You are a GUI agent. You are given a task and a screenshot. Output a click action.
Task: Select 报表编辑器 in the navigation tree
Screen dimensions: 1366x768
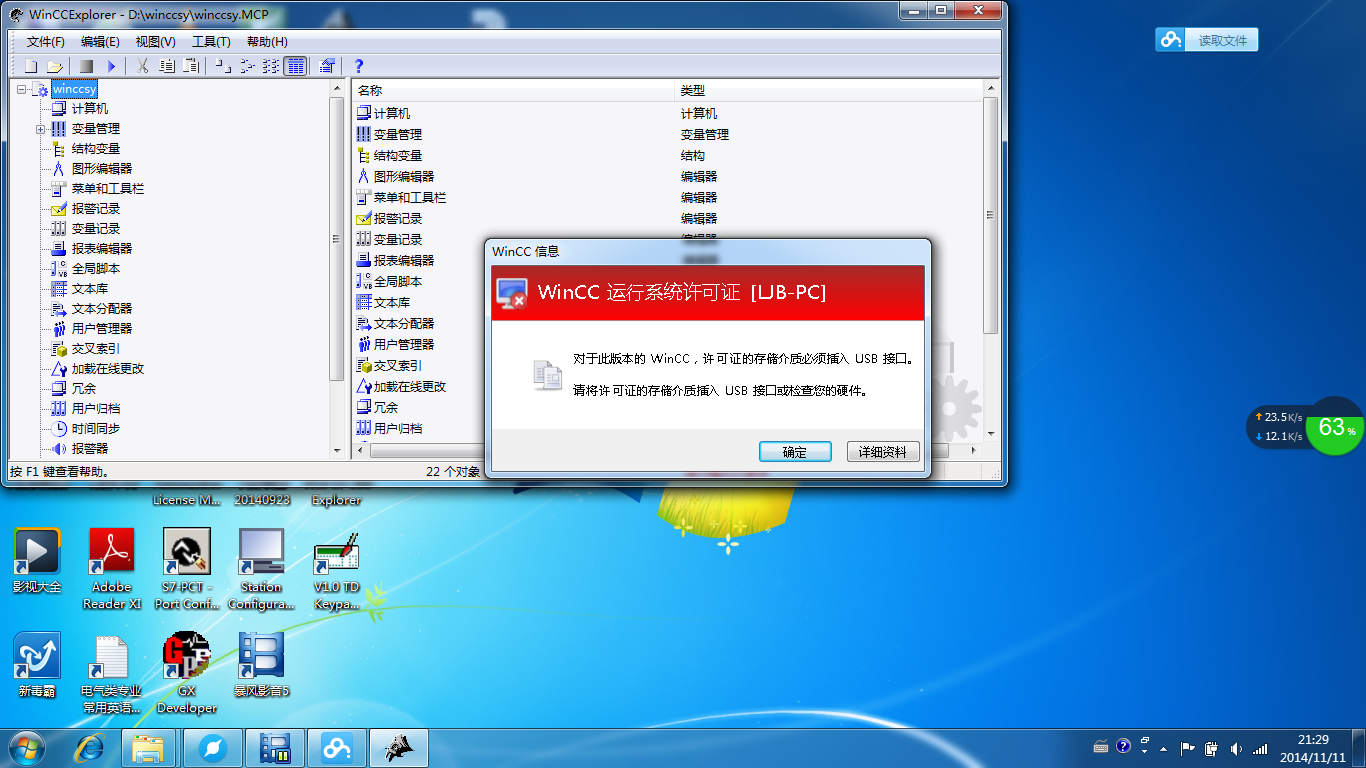pyautogui.click(x=102, y=249)
